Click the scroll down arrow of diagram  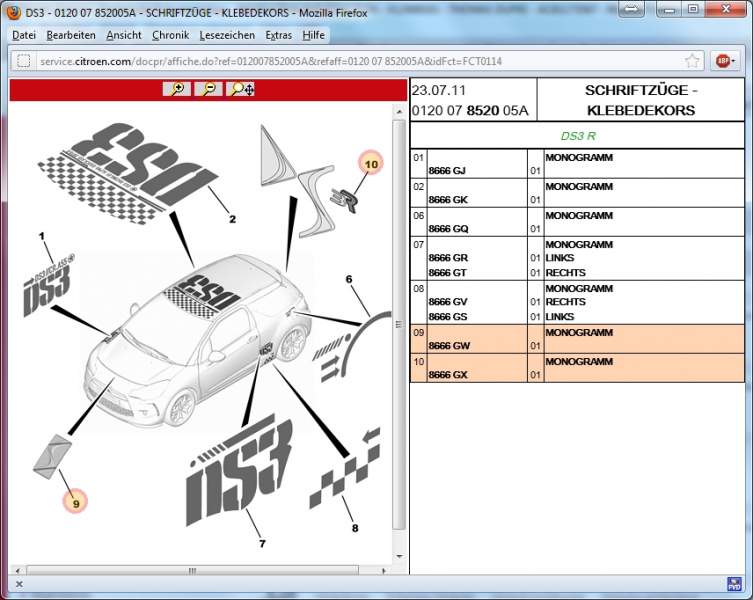[399, 556]
